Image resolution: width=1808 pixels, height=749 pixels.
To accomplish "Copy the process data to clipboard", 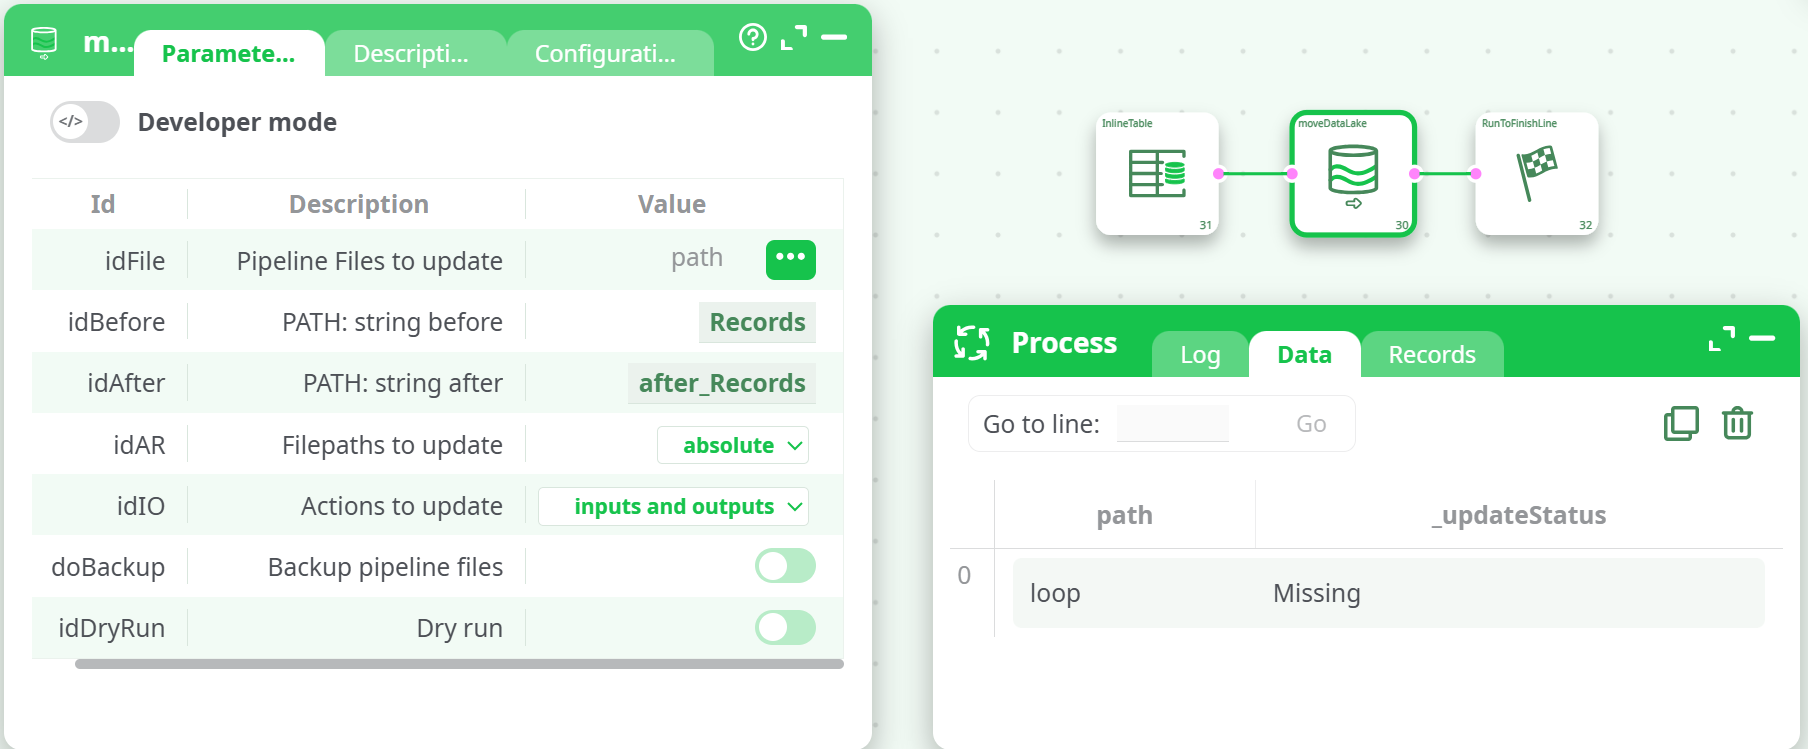I will (x=1681, y=423).
